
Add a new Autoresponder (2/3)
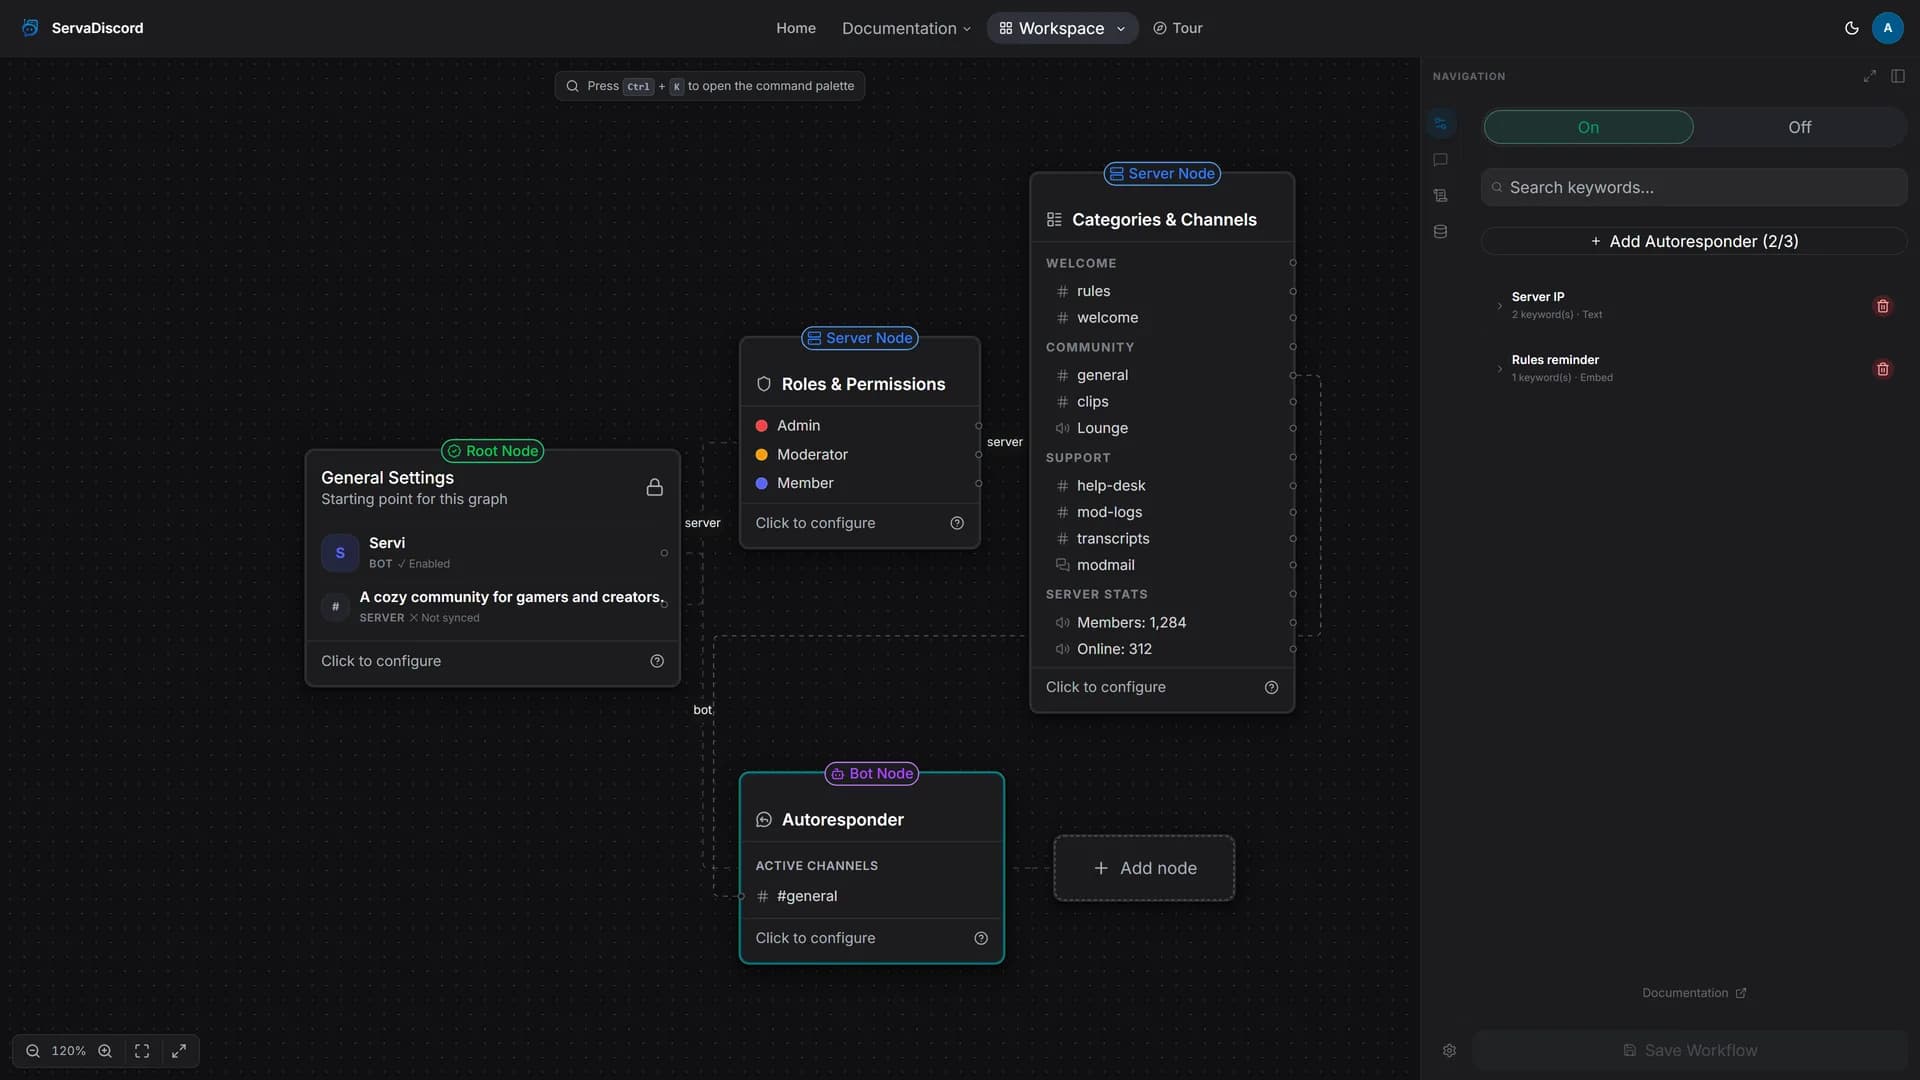pyautogui.click(x=1694, y=241)
